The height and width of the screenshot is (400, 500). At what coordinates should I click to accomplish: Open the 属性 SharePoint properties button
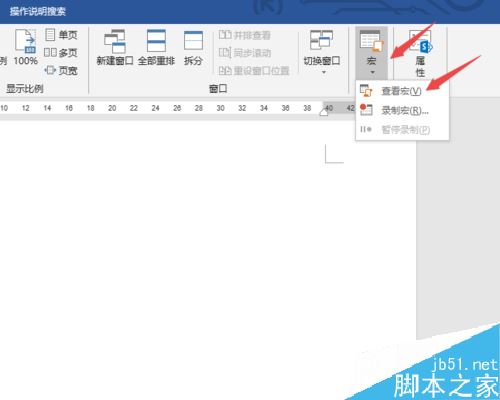coord(421,53)
